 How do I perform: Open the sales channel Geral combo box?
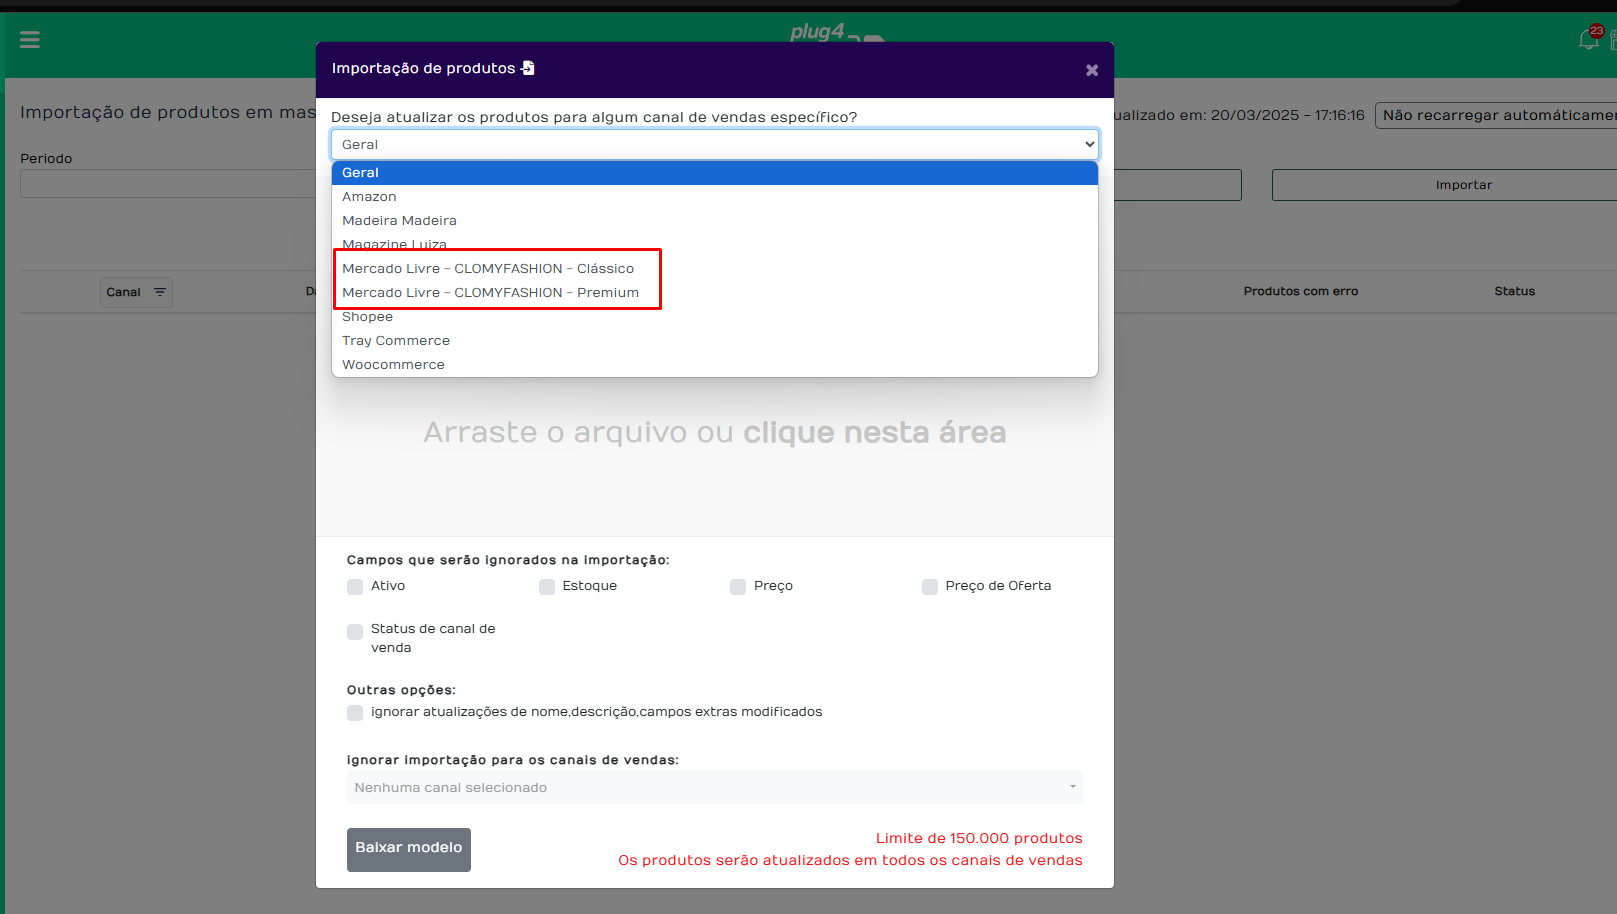[x=715, y=144]
